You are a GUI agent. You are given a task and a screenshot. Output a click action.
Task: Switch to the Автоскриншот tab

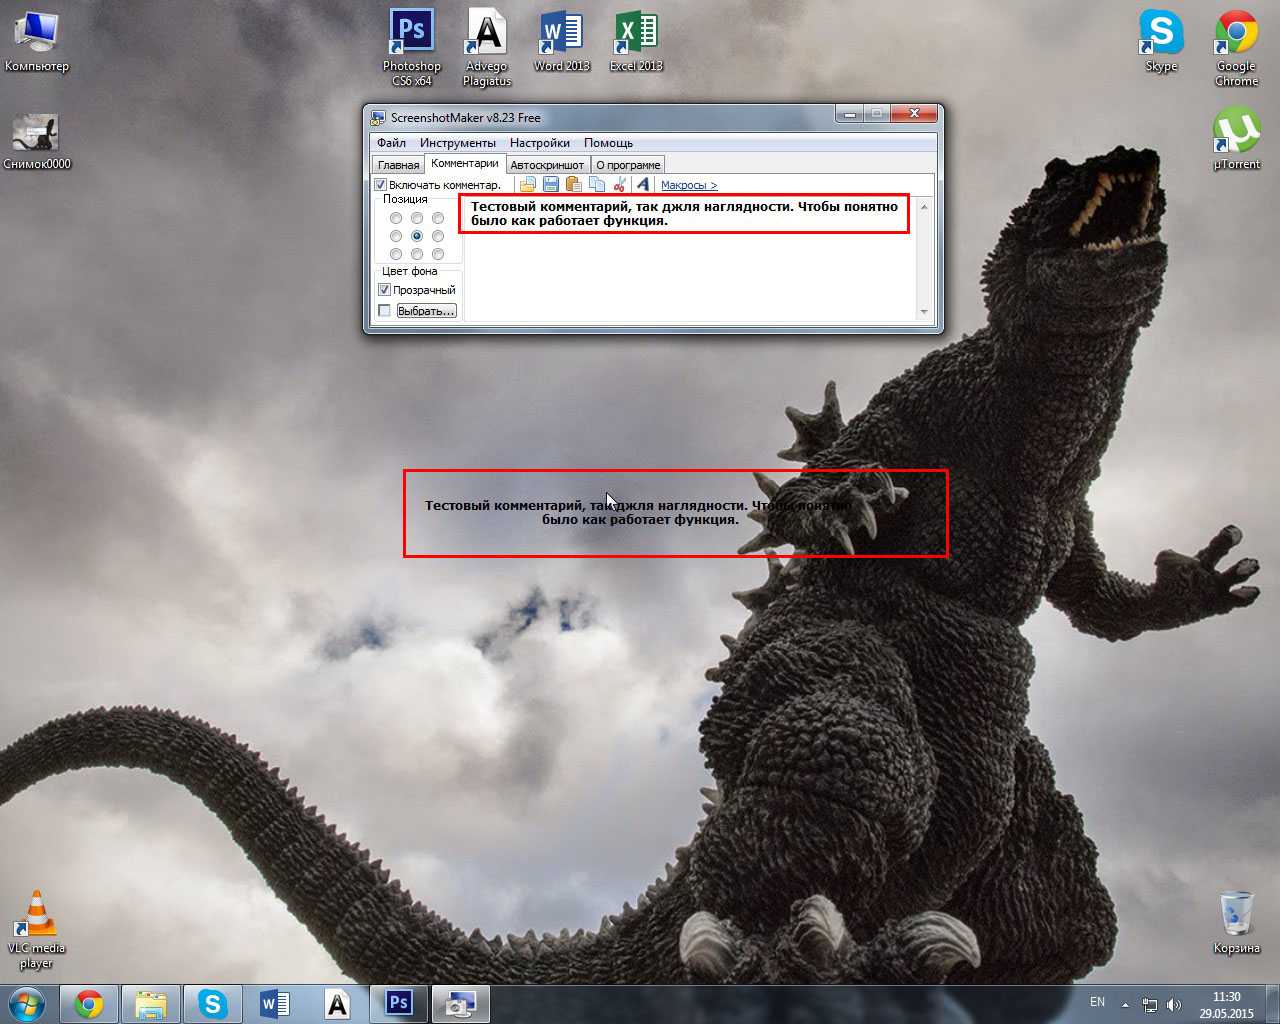(547, 165)
